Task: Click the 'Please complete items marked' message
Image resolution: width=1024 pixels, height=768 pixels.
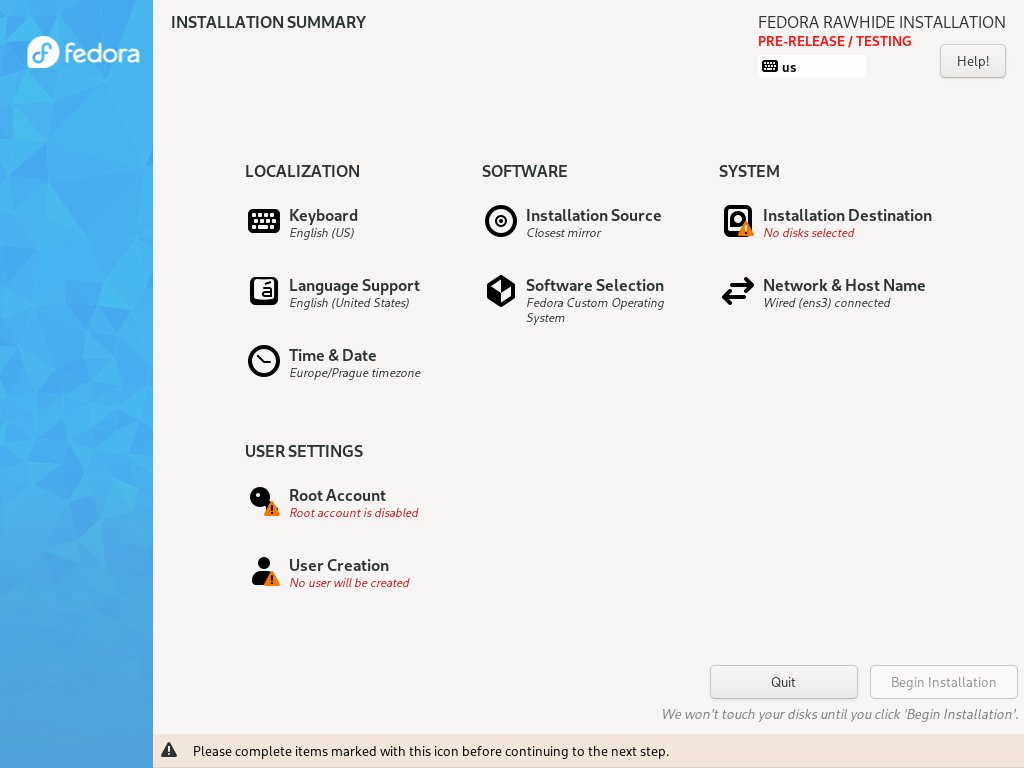Action: click(430, 751)
